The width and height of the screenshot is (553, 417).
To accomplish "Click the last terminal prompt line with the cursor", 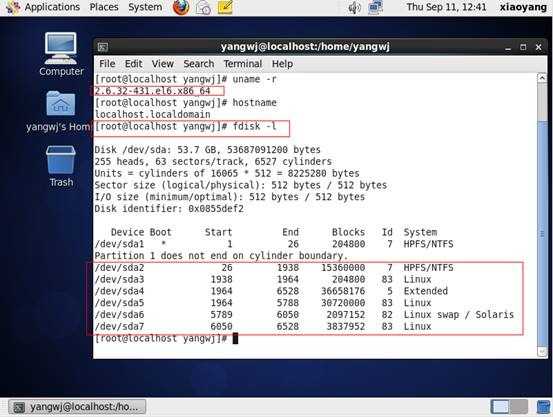I will click(166, 338).
